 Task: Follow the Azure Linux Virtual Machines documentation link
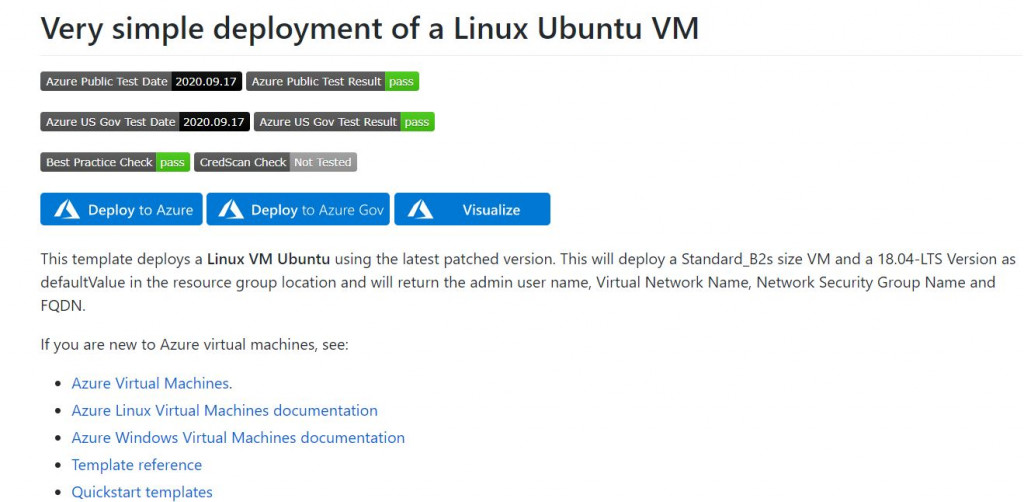click(224, 410)
